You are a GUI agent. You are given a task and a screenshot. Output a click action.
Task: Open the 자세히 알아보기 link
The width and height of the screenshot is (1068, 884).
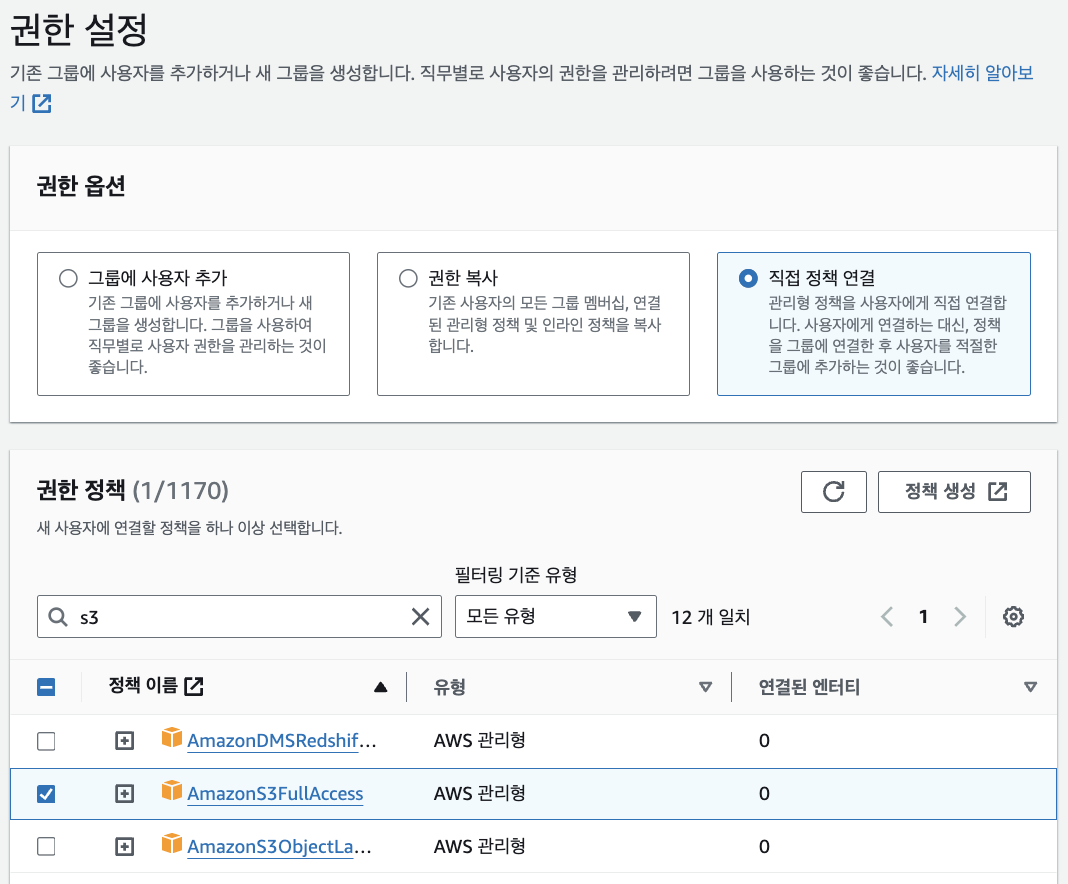pos(982,73)
